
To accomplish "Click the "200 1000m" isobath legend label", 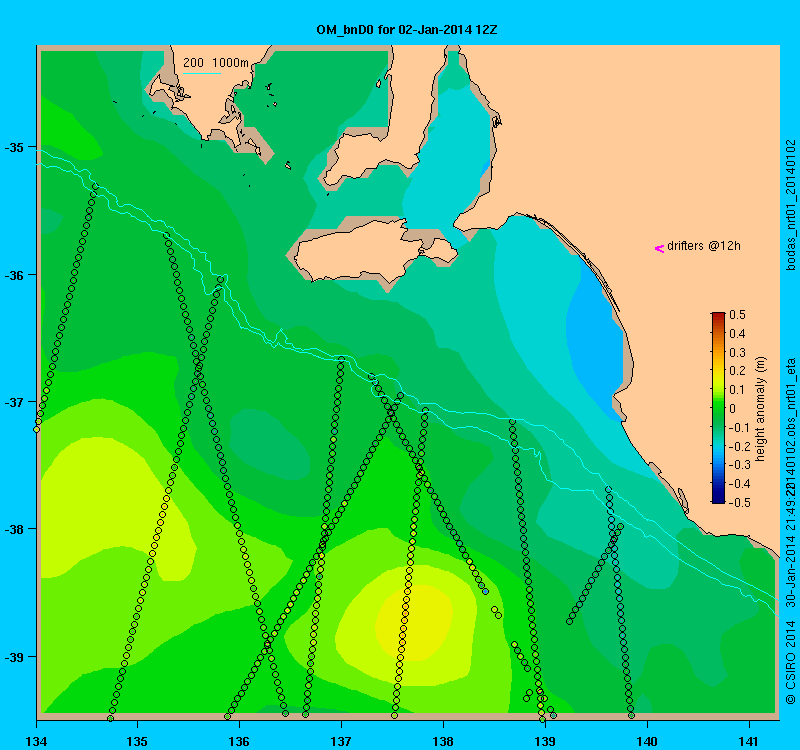I will coord(216,63).
